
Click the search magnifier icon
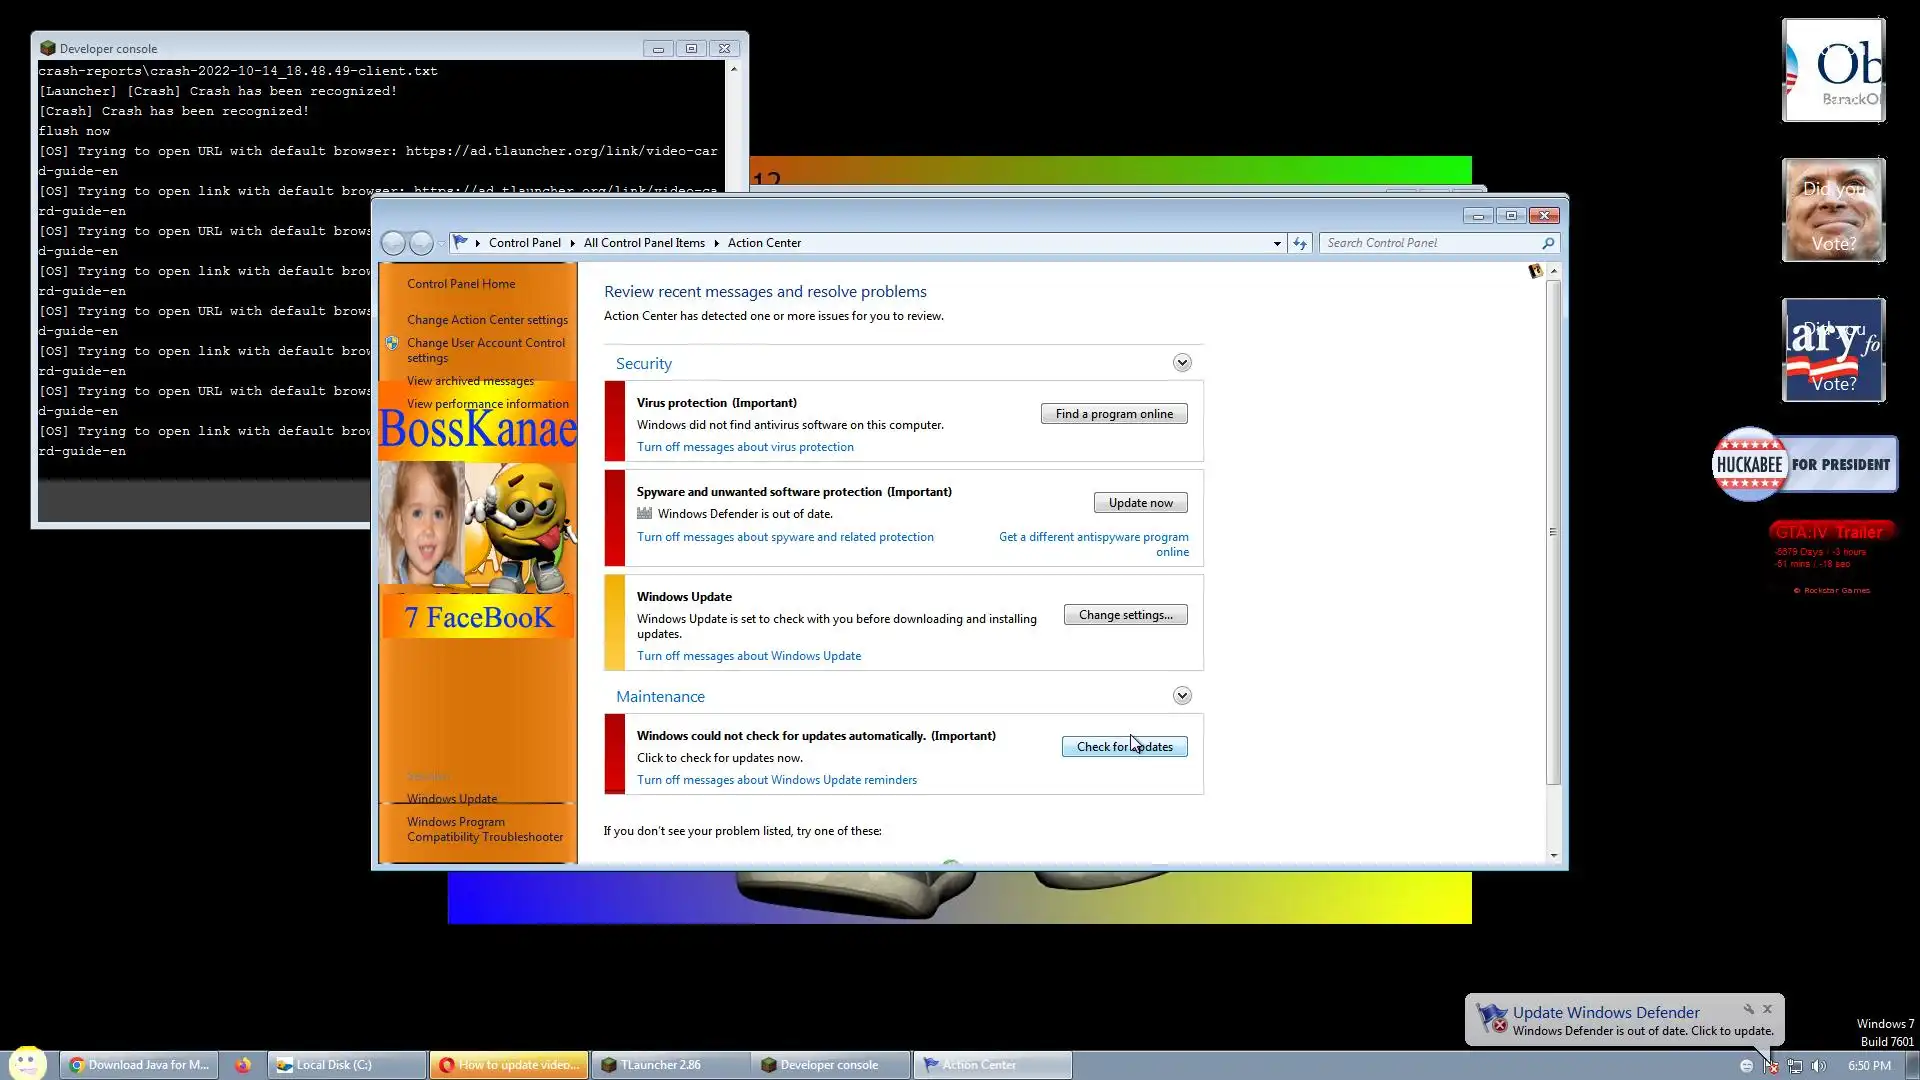[x=1548, y=243]
